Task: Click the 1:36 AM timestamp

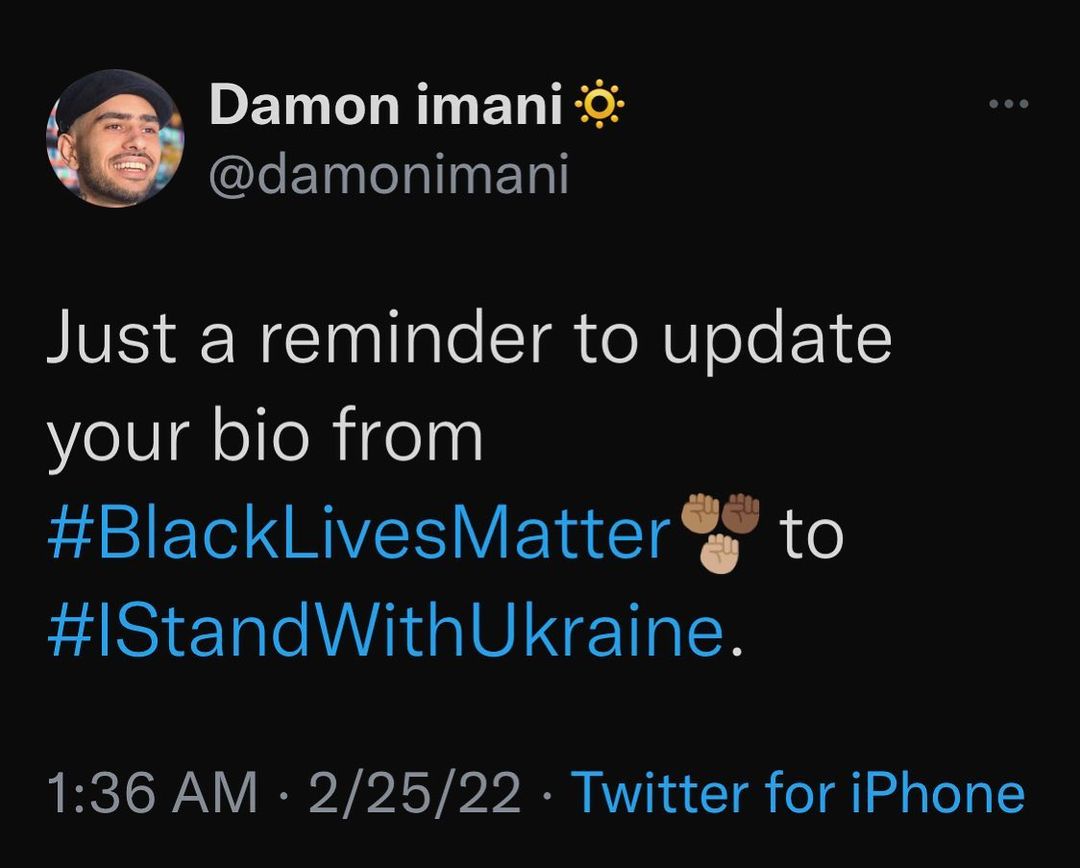Action: coord(153,794)
